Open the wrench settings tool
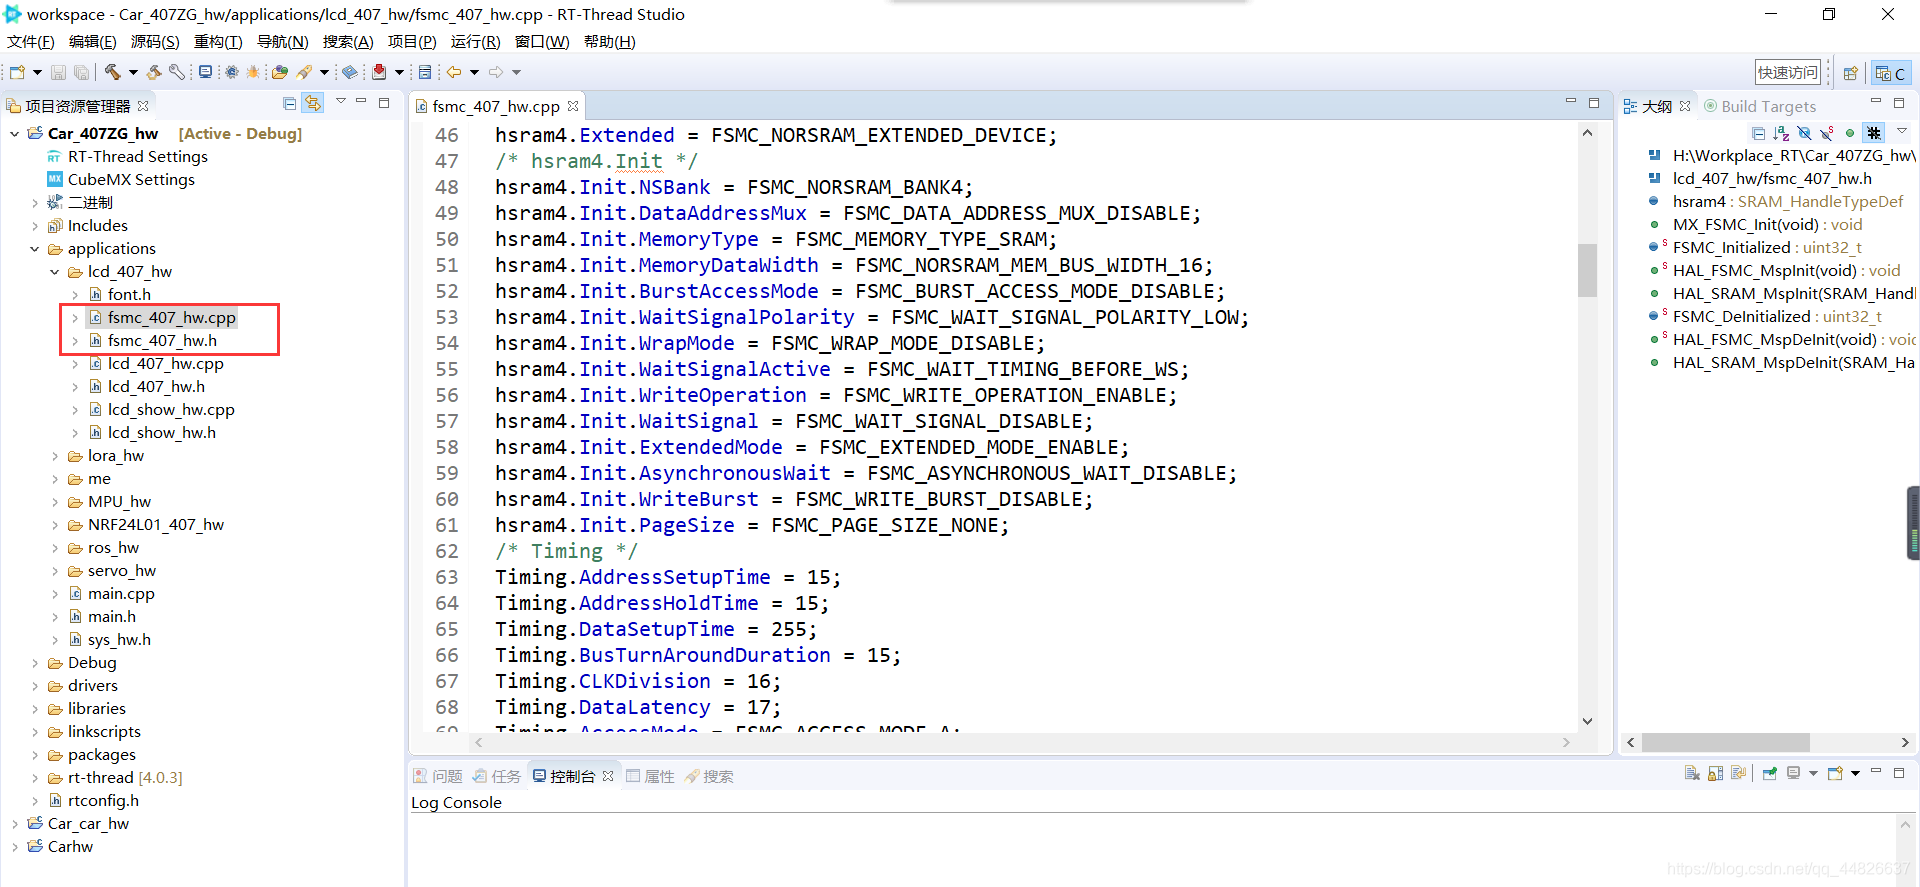 177,72
